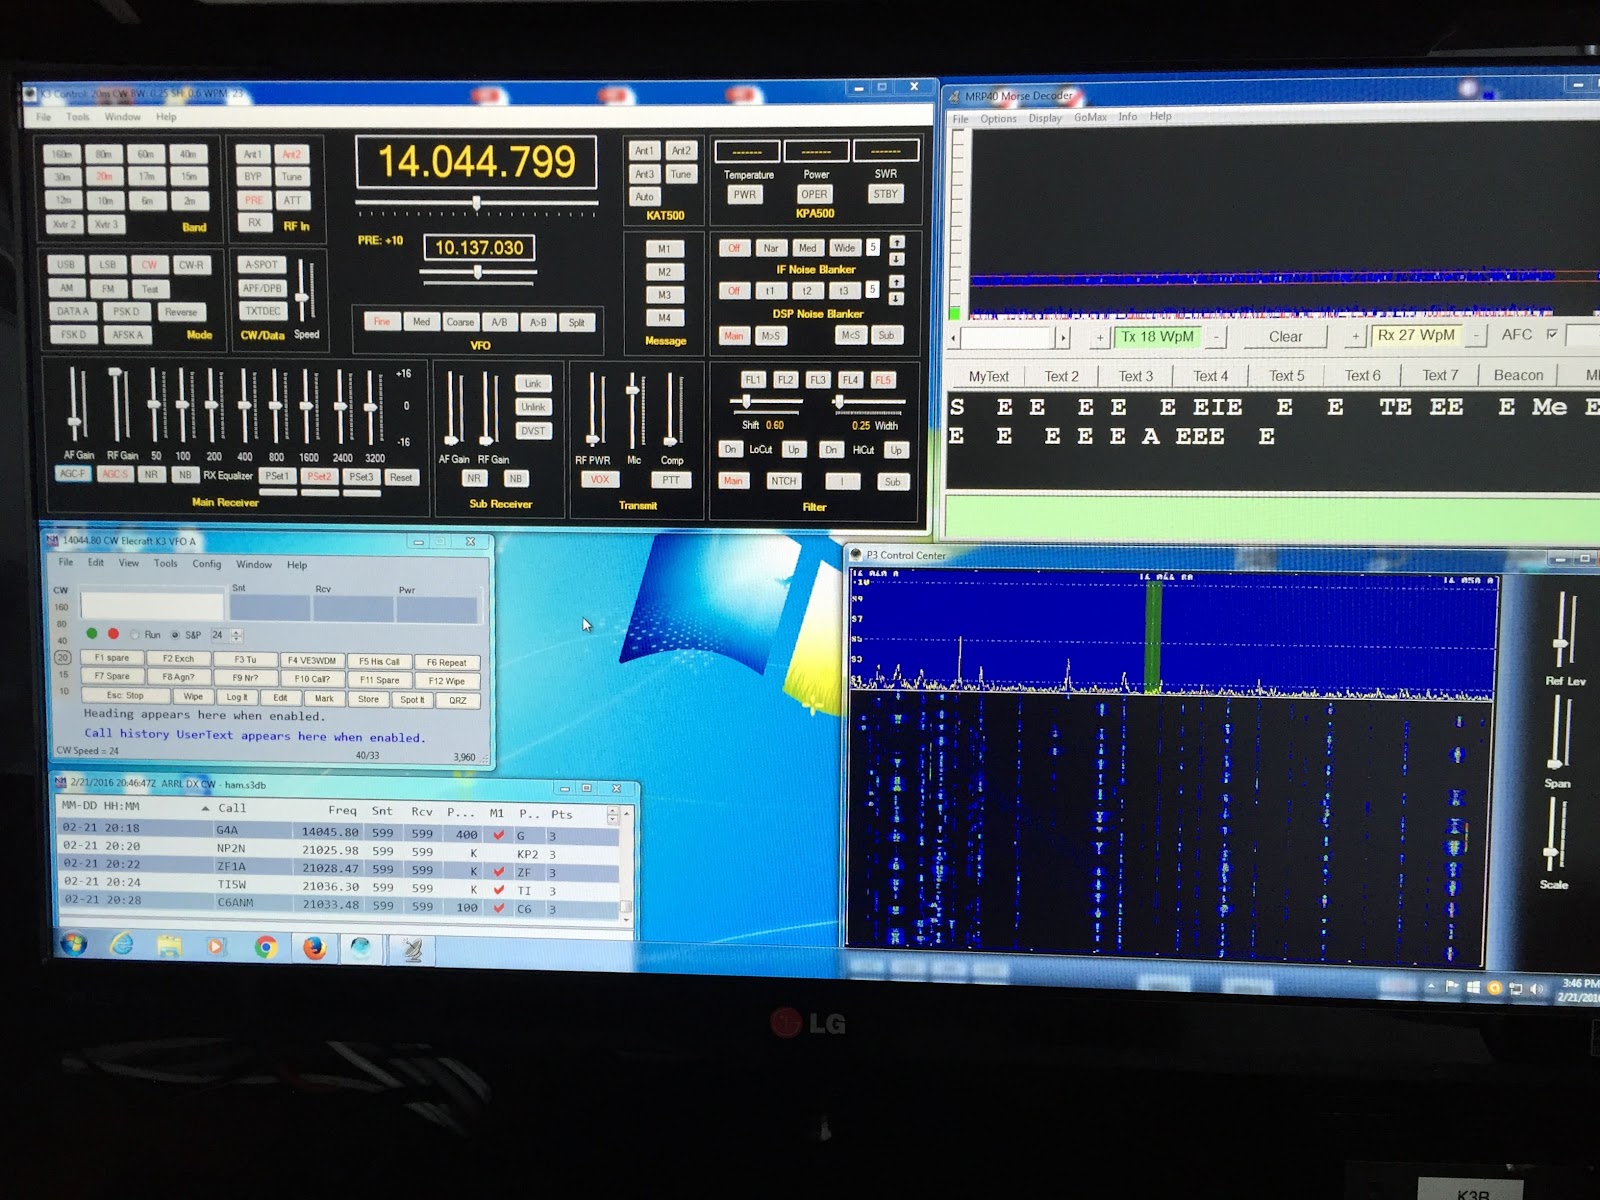Screen dimensions: 1600x1200
Task: Click Esc: Stop button
Action: point(125,695)
